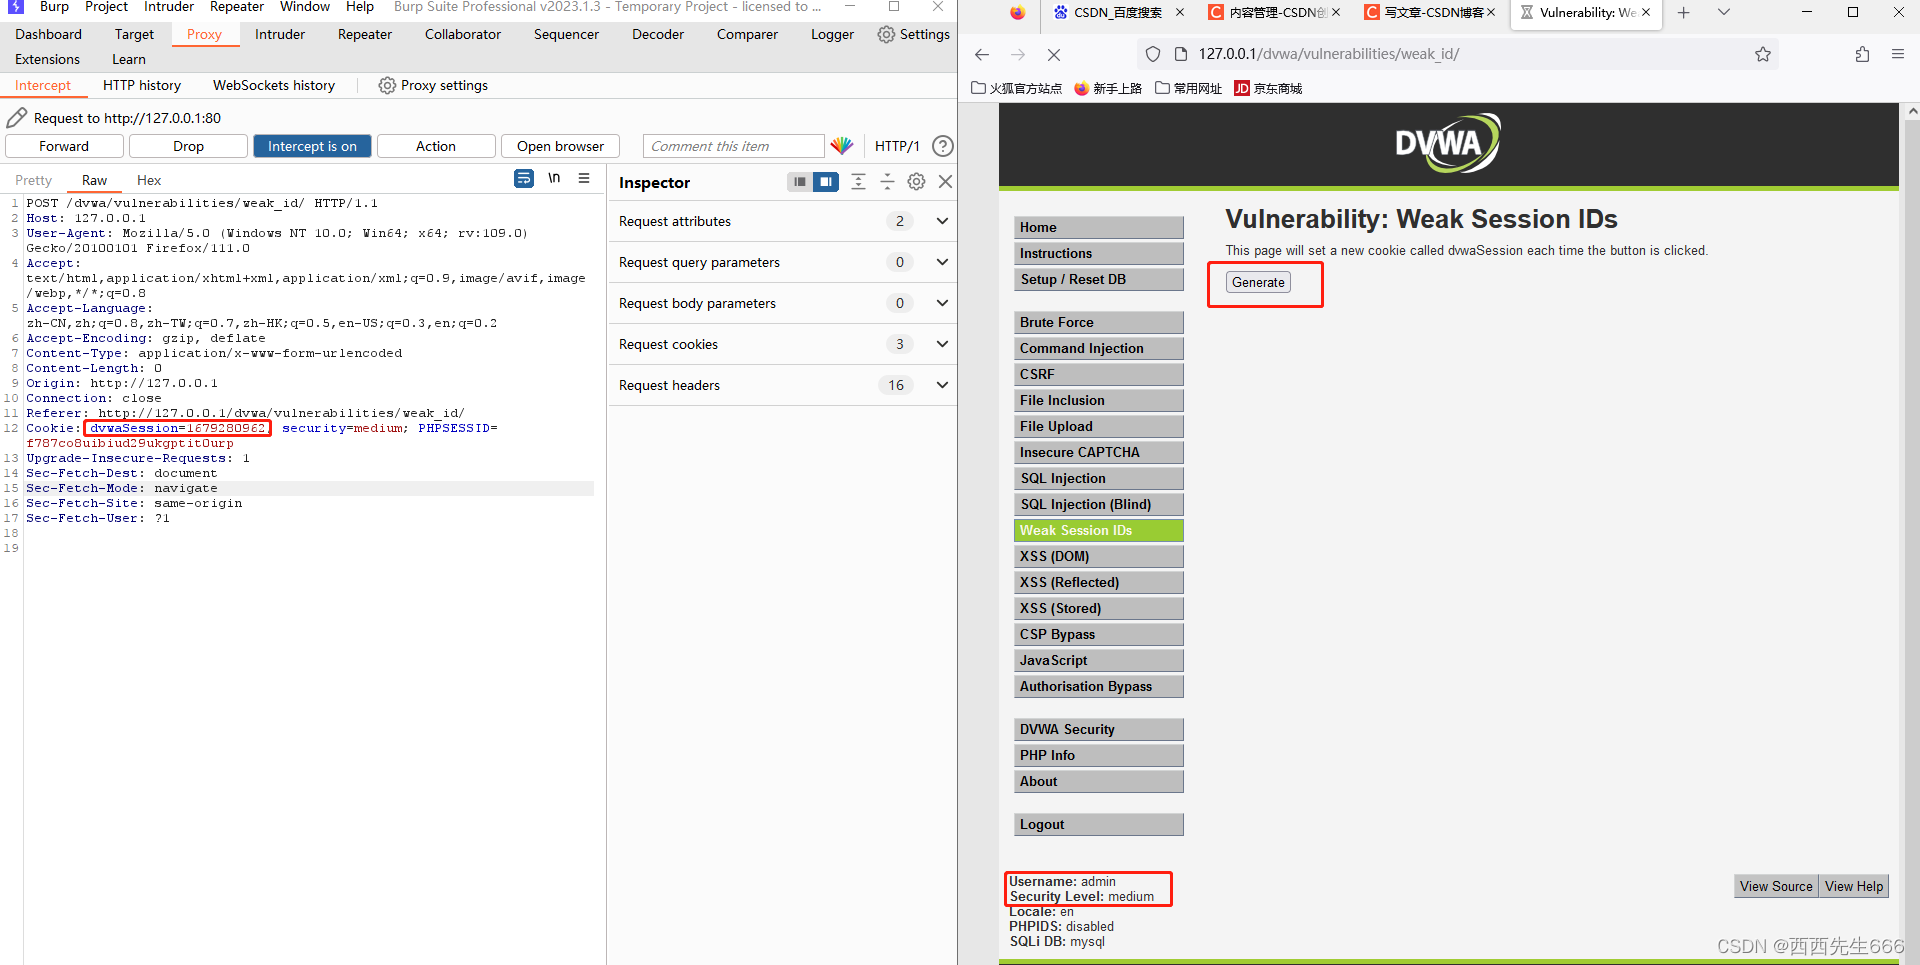The height and width of the screenshot is (965, 1920).
Task: Close CSDN_百度搜索 tab
Action: [x=1180, y=13]
